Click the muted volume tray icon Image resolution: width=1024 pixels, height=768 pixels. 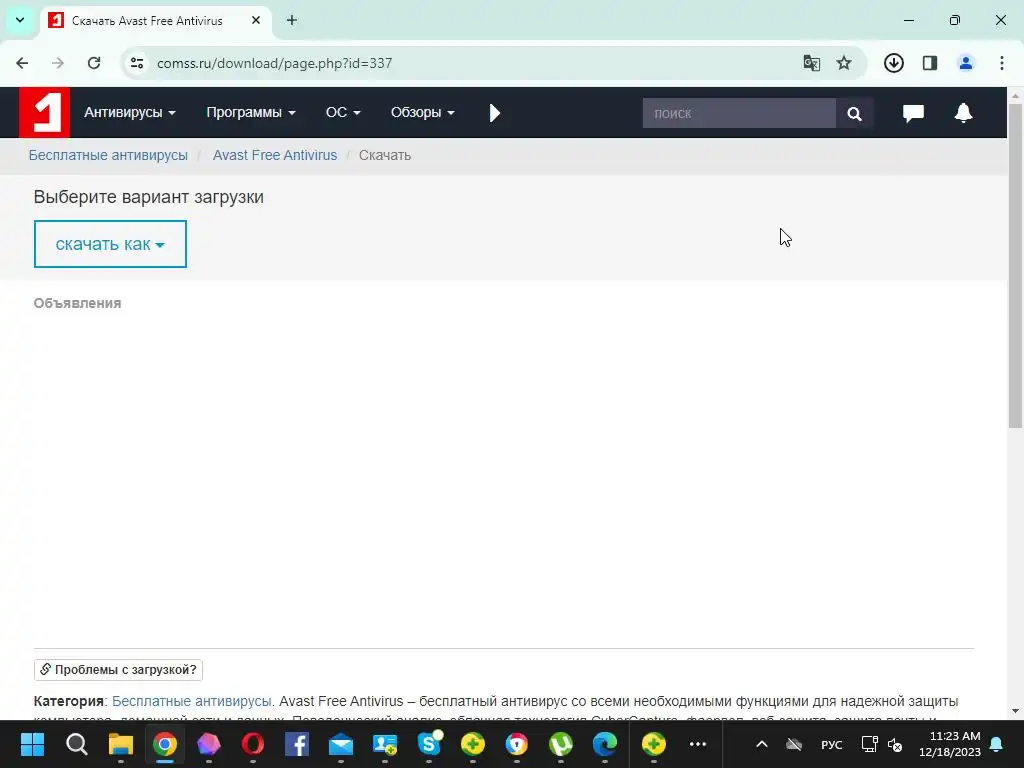click(x=895, y=744)
